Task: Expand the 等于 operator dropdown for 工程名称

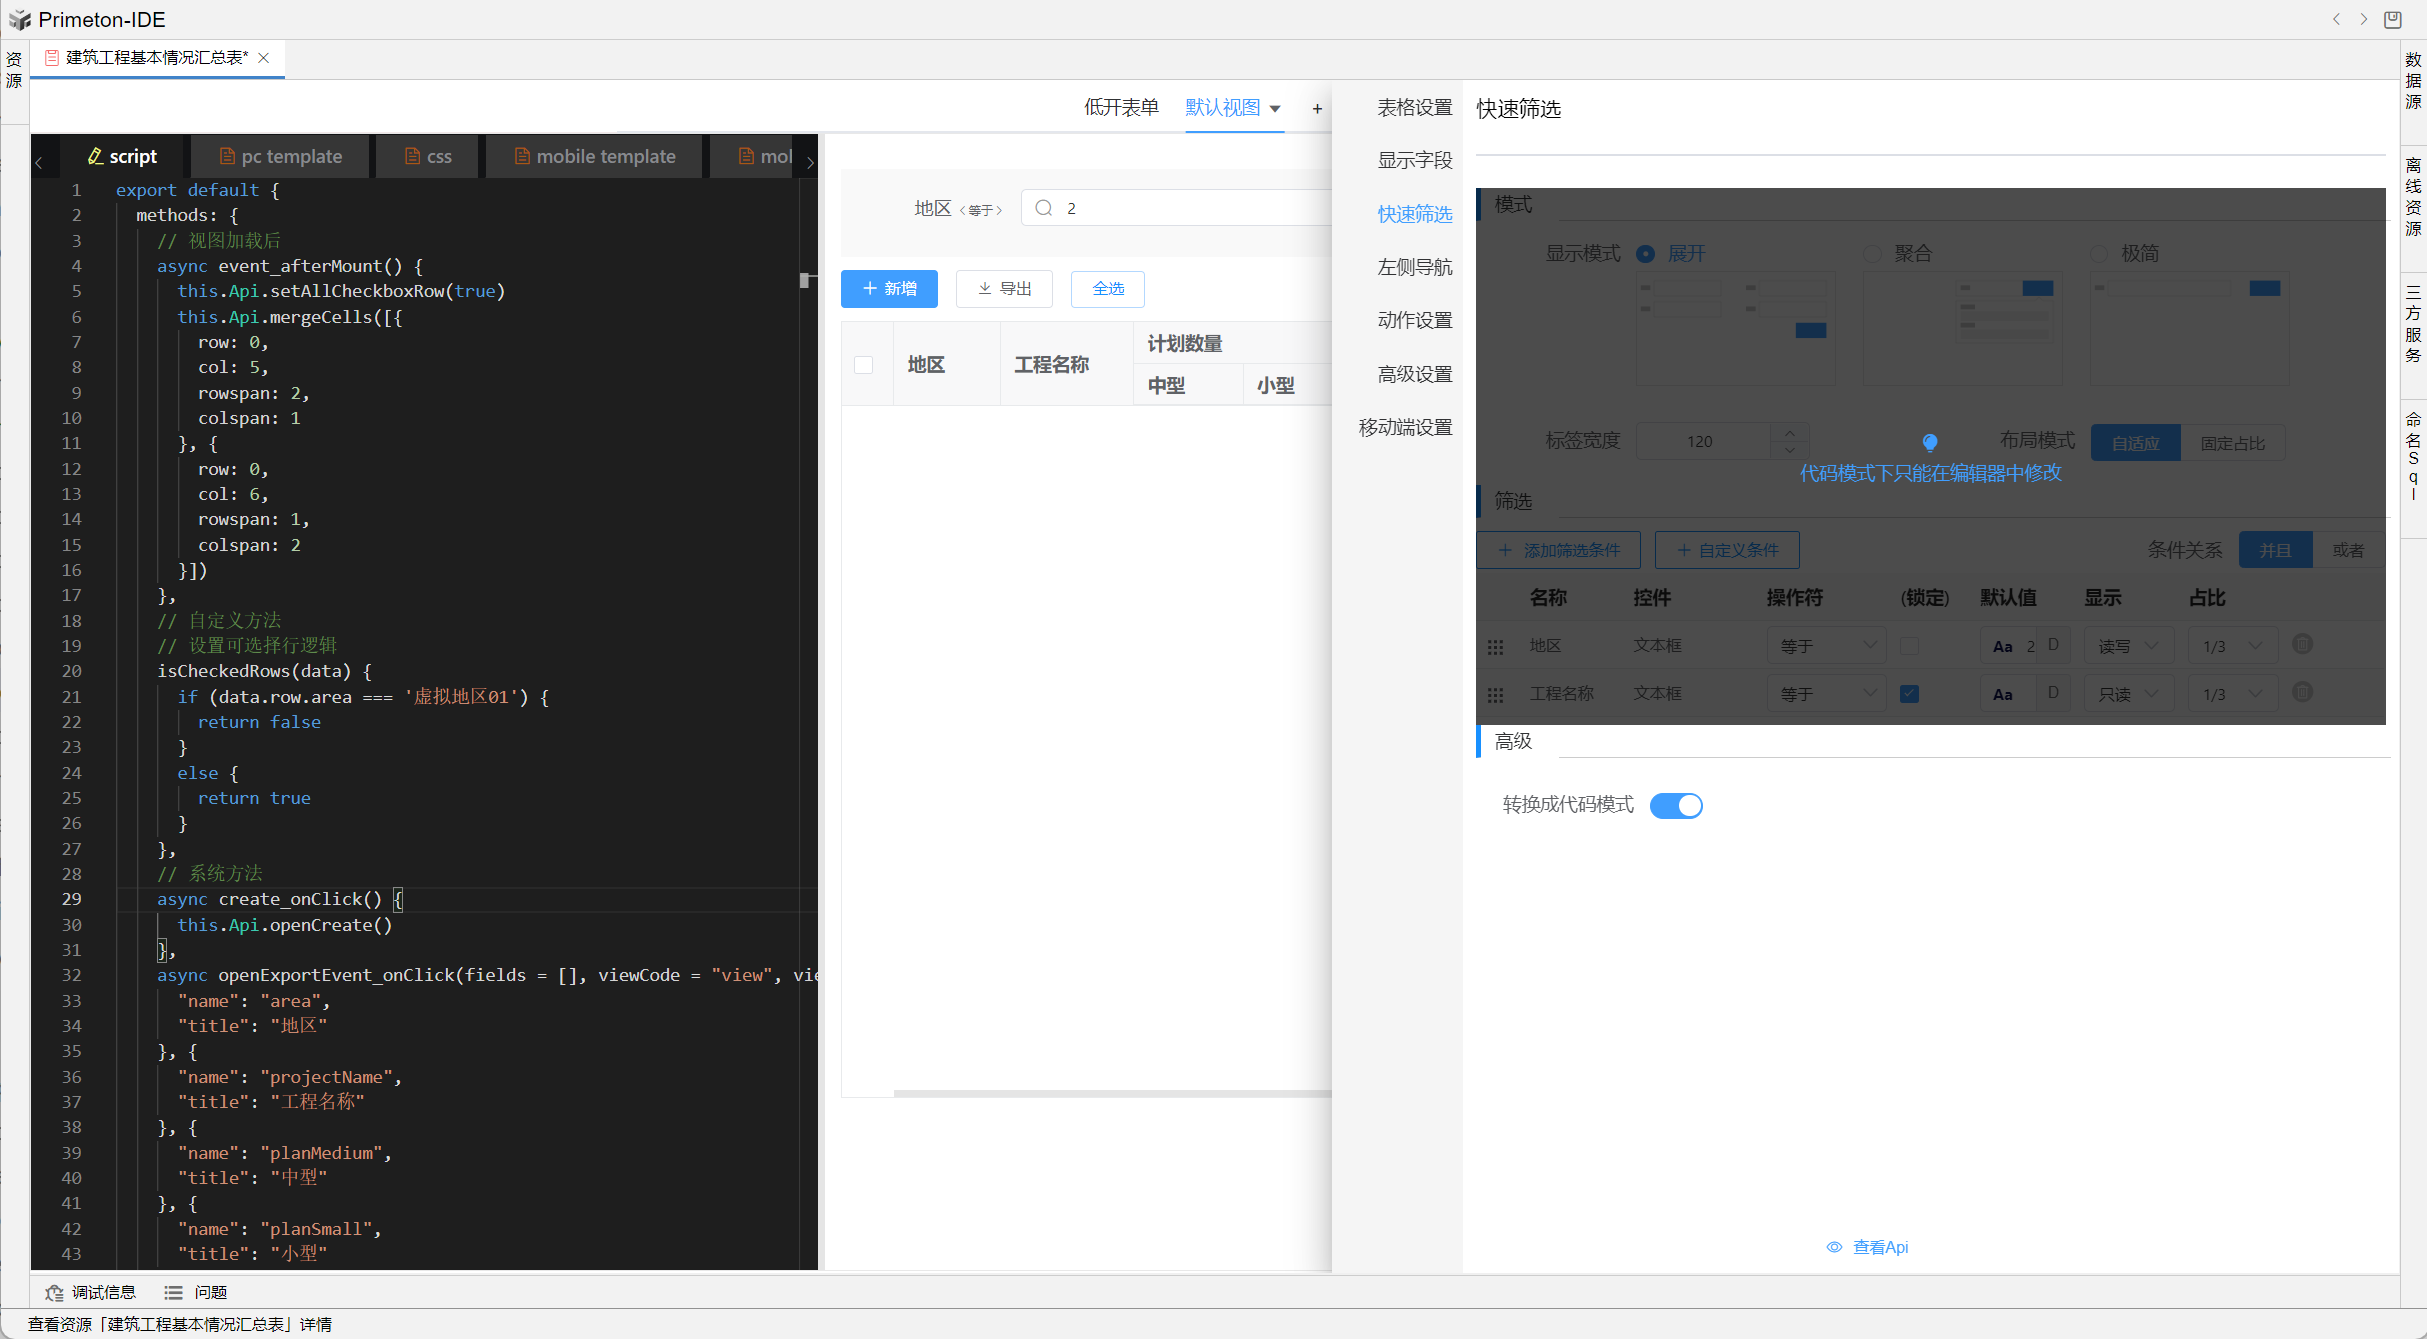Action: pos(1826,694)
